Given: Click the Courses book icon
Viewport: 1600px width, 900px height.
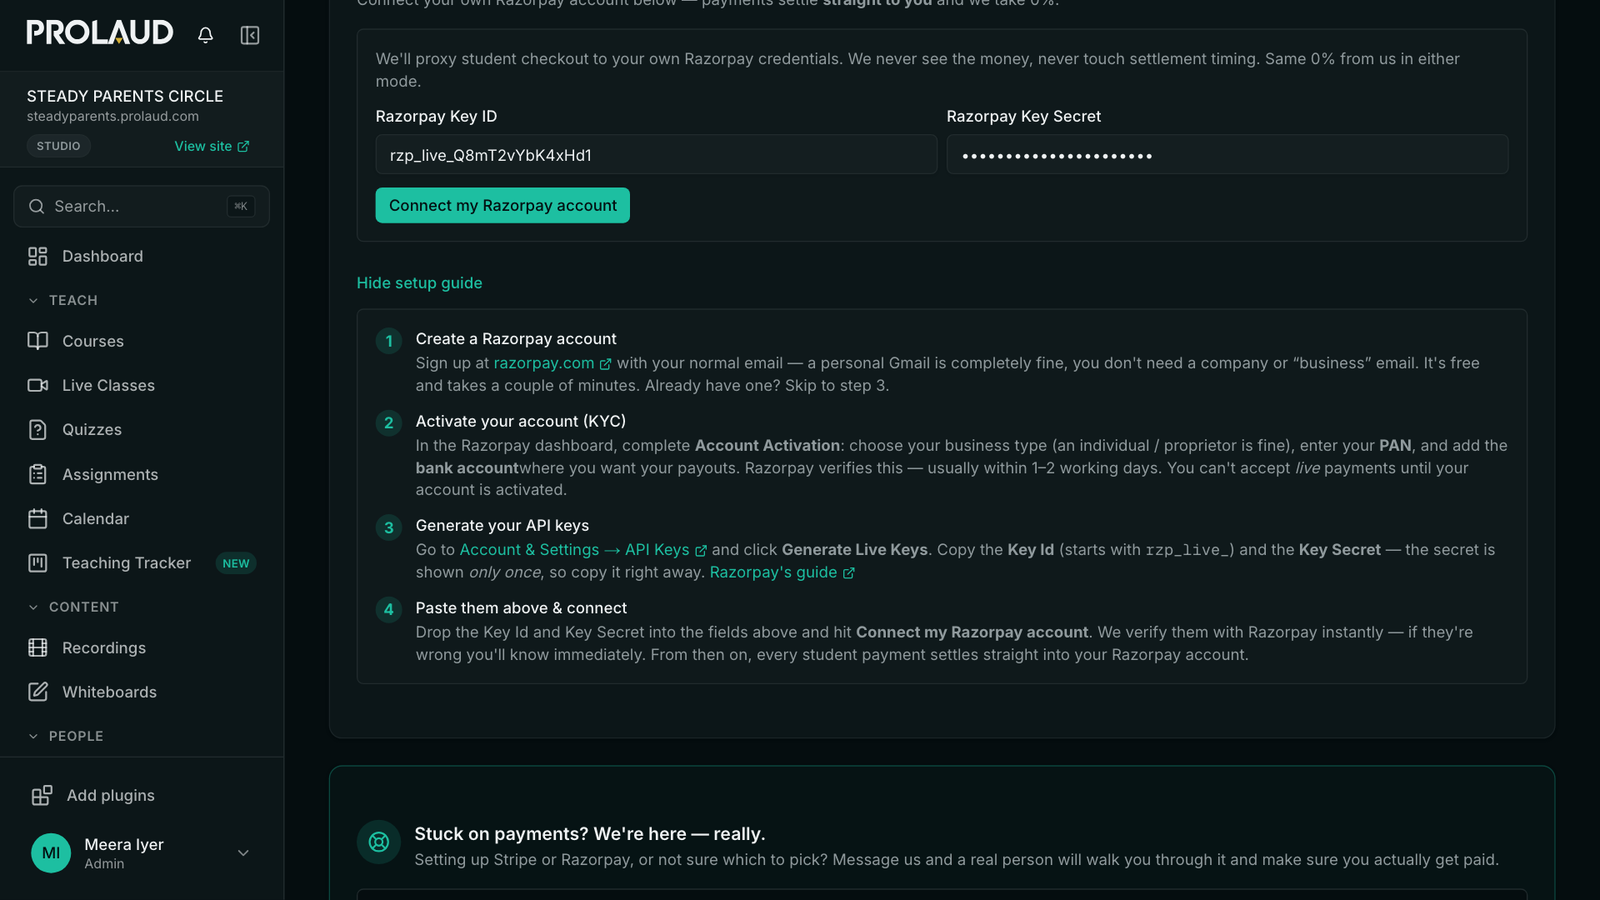Looking at the screenshot, I should (38, 341).
